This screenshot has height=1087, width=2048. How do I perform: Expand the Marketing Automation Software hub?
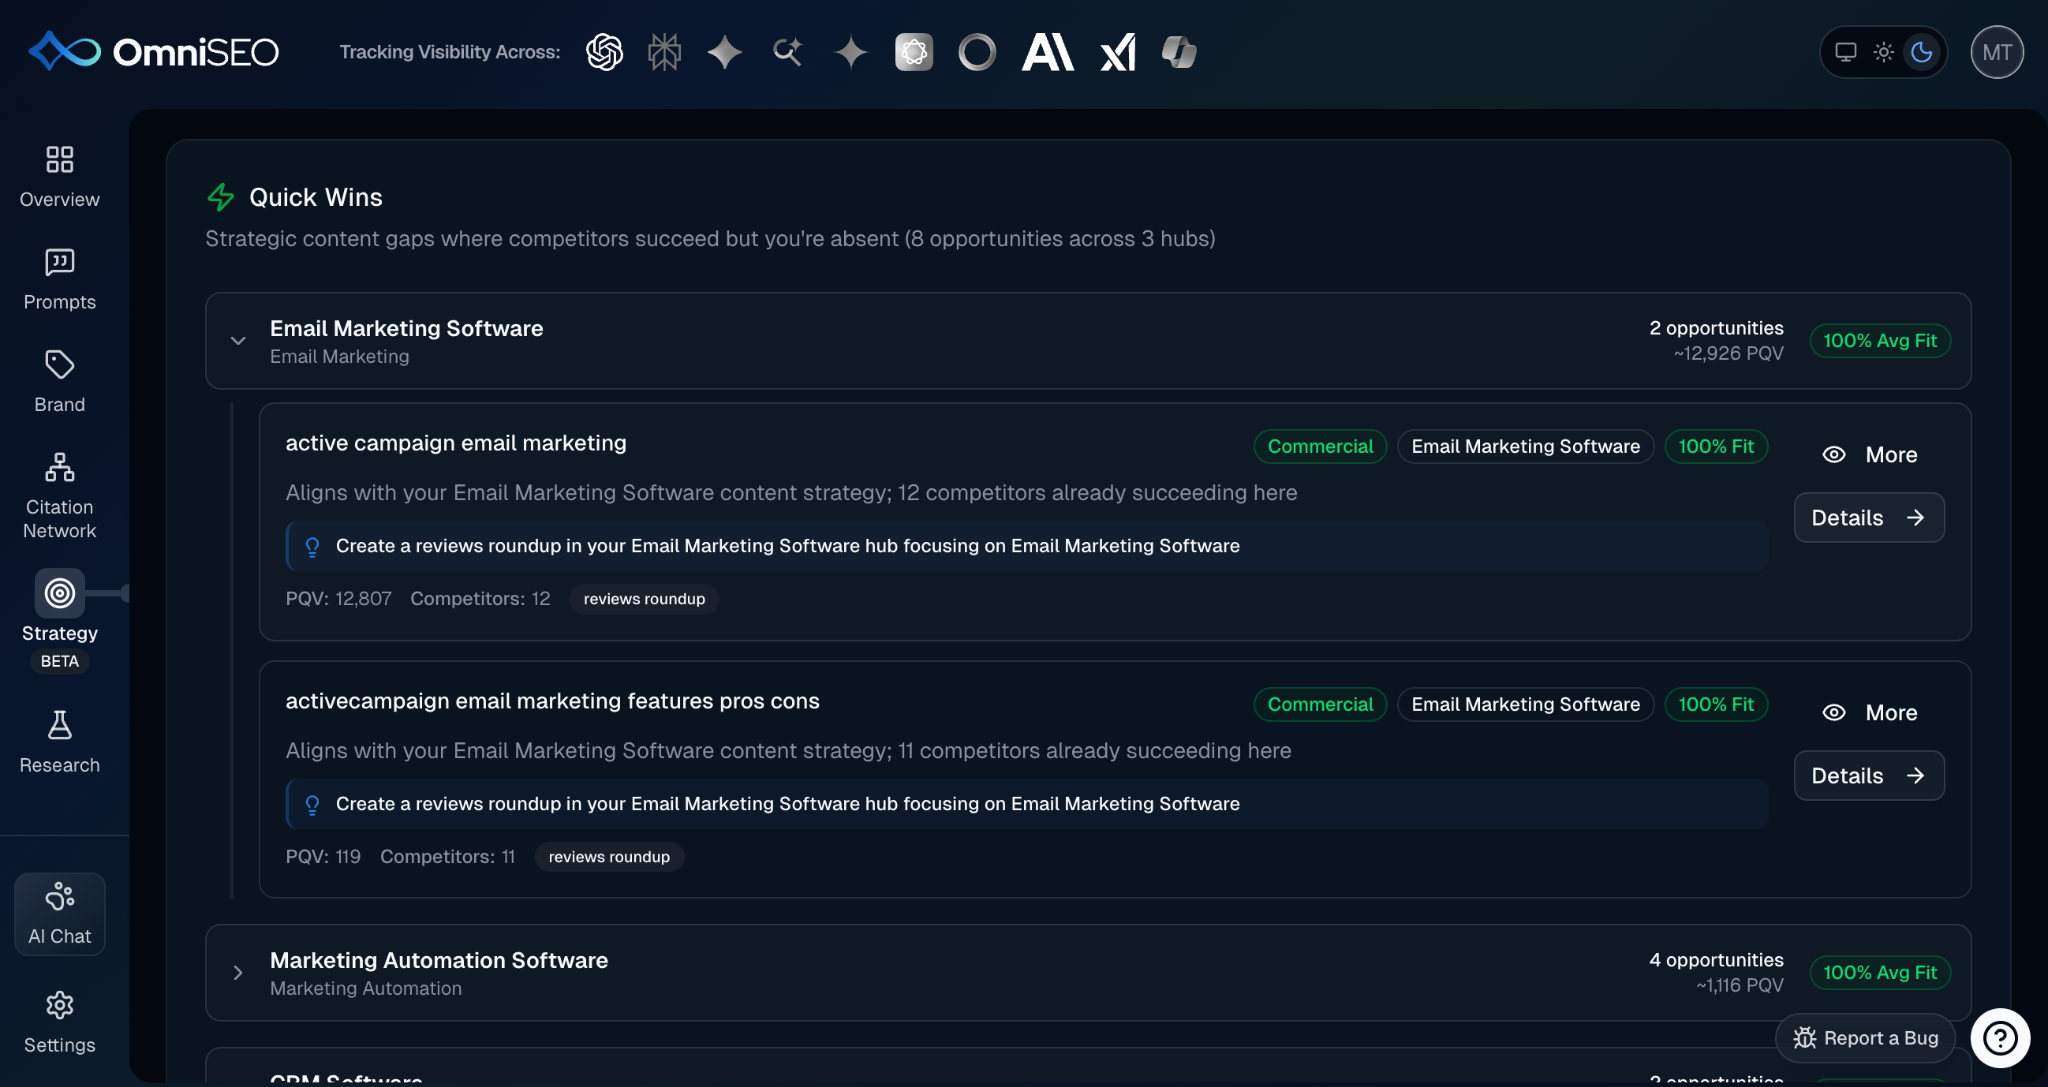coord(238,973)
